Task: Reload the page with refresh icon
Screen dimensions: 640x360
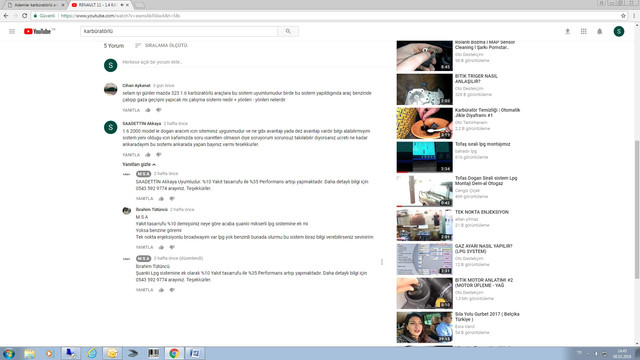Action: click(24, 16)
